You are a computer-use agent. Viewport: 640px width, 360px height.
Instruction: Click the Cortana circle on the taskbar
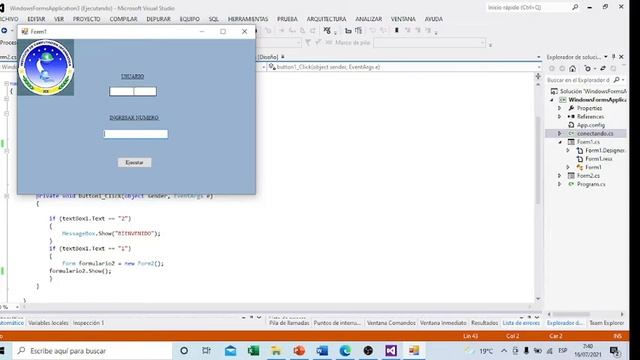point(184,351)
